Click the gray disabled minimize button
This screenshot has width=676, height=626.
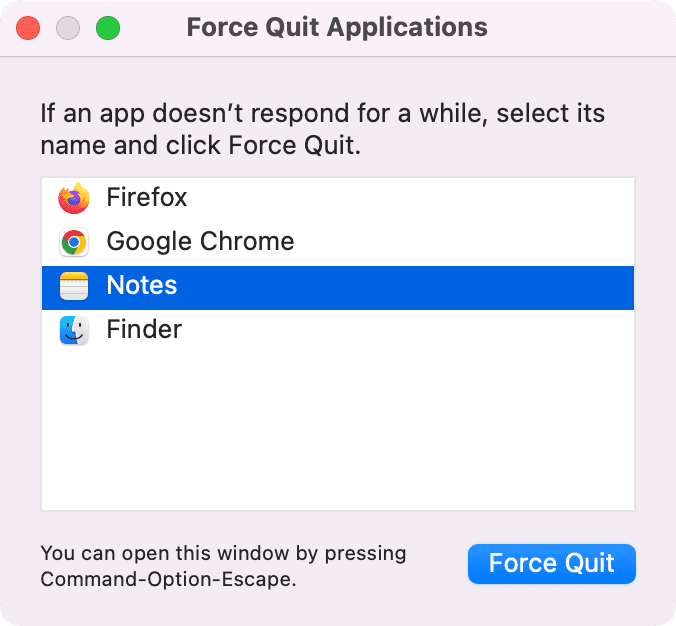click(x=68, y=28)
